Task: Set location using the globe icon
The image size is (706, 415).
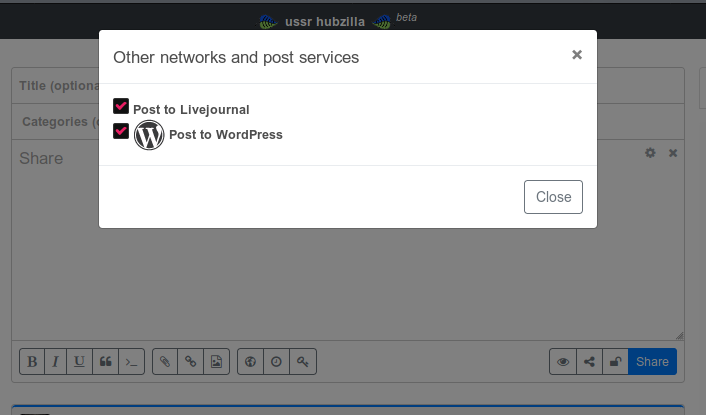Action: pyautogui.click(x=250, y=361)
